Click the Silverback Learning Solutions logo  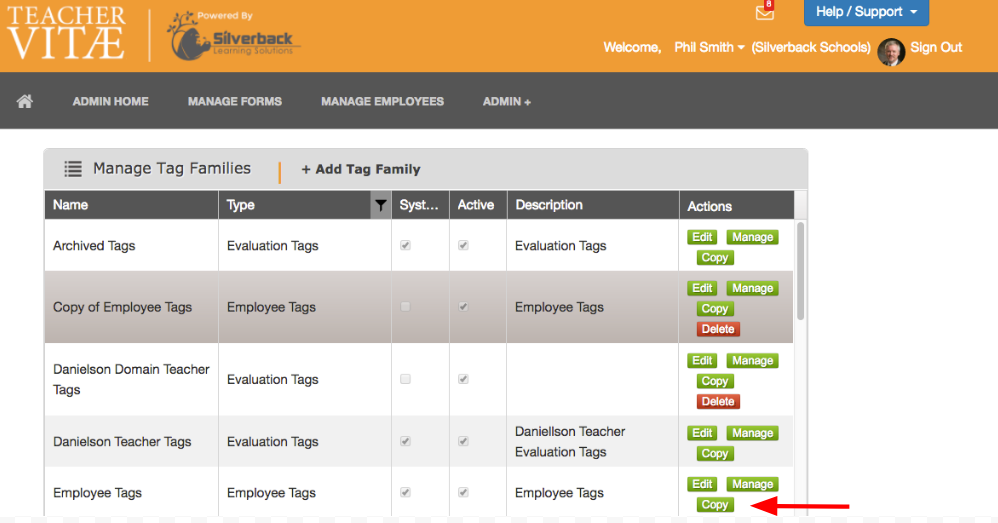click(x=233, y=36)
